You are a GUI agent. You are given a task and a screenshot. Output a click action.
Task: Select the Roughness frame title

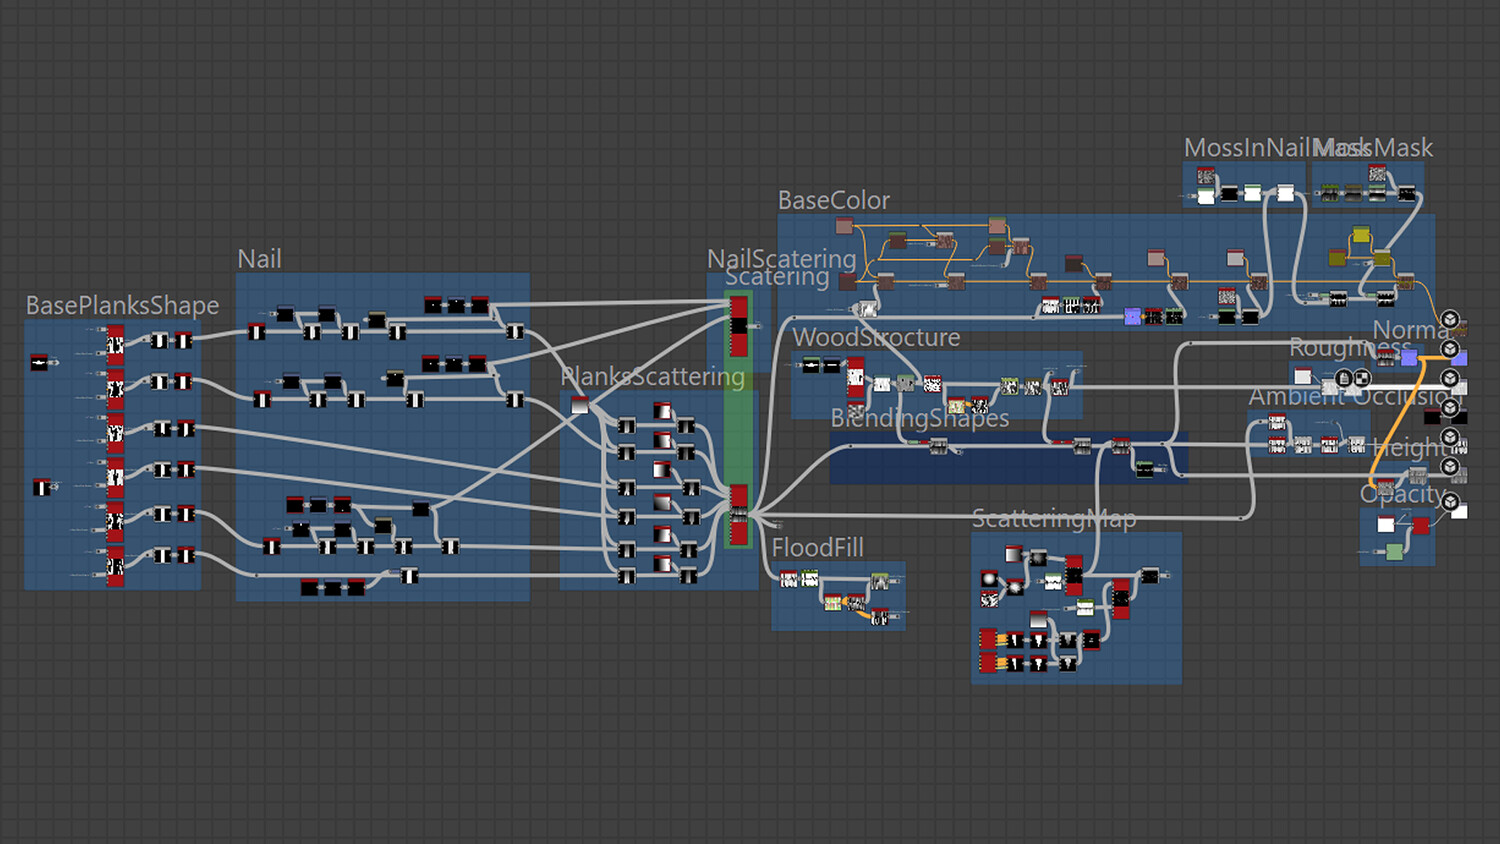(x=1350, y=347)
